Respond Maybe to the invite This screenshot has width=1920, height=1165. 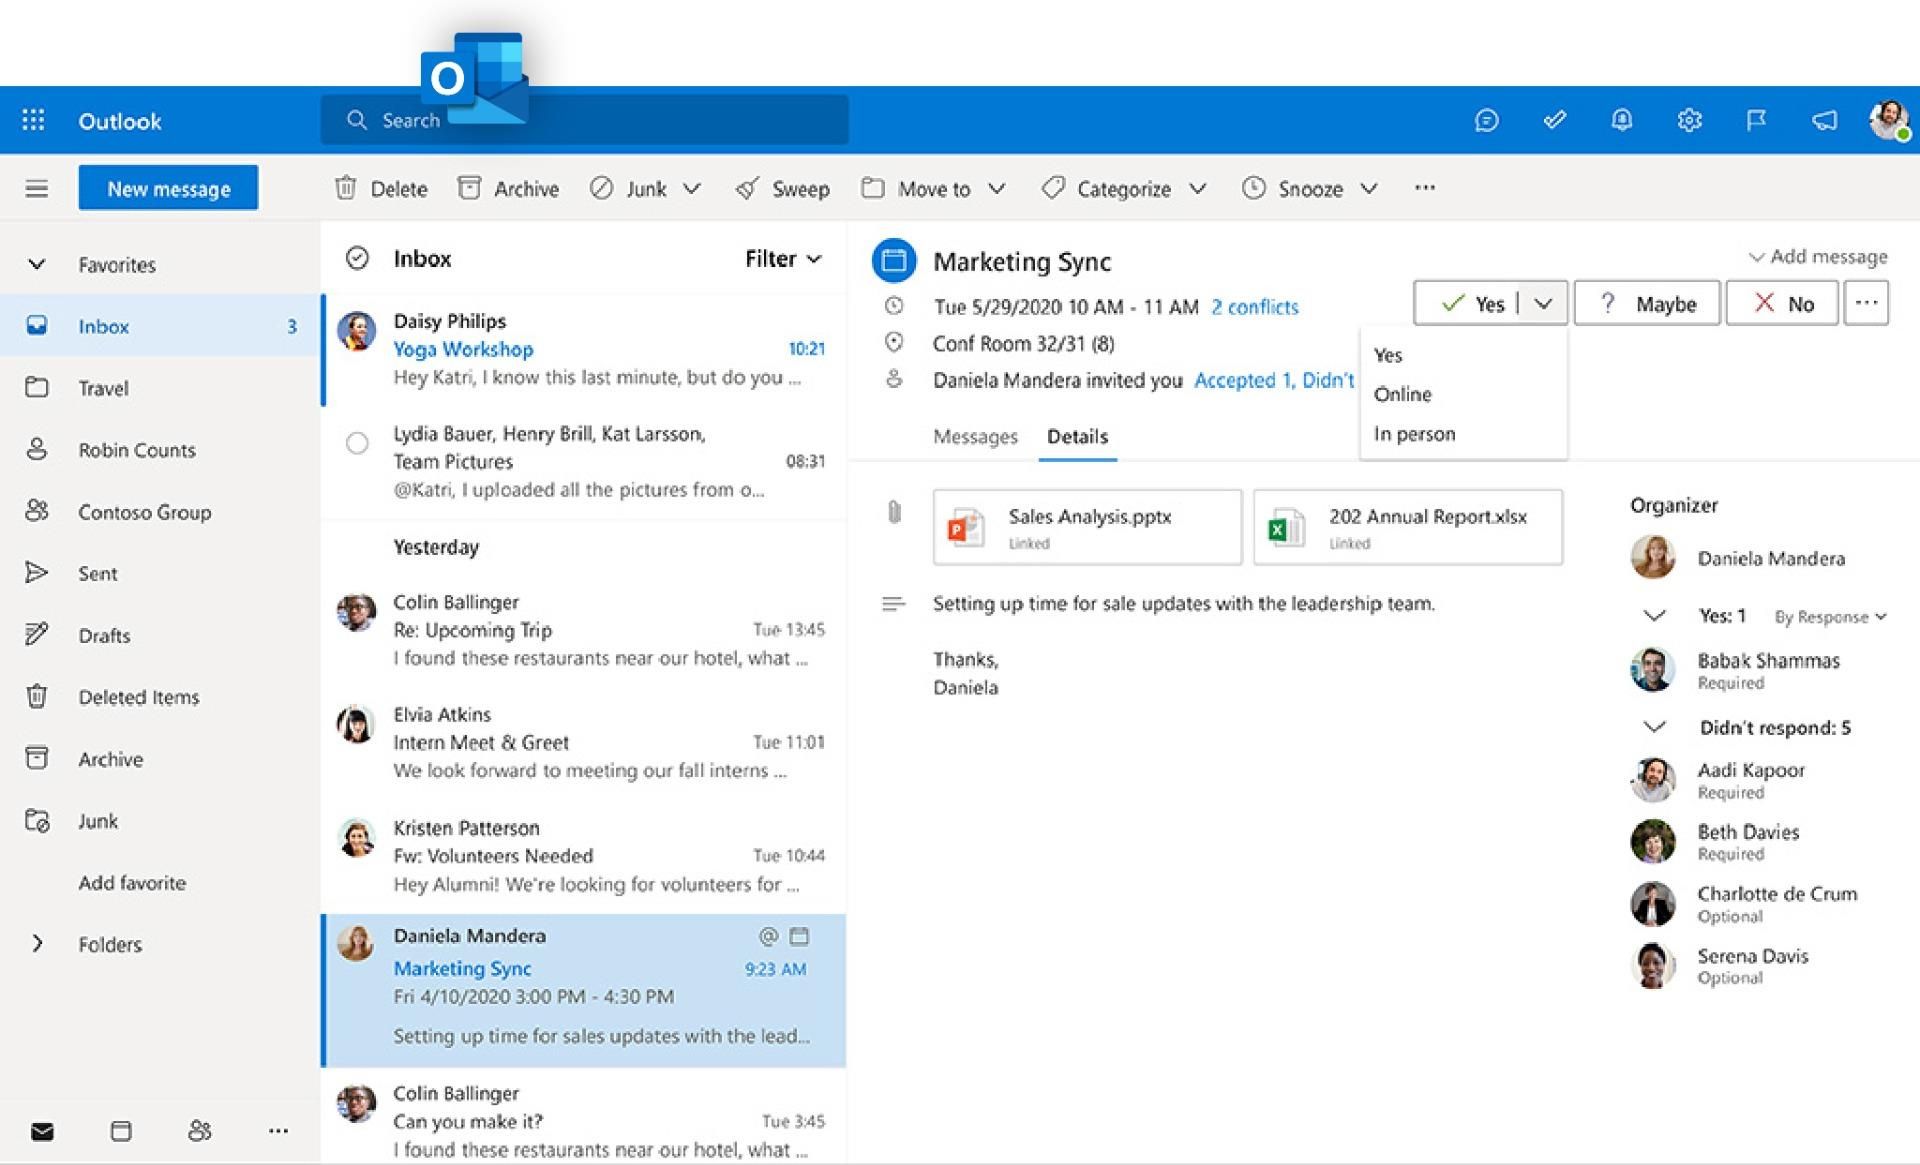(x=1647, y=303)
